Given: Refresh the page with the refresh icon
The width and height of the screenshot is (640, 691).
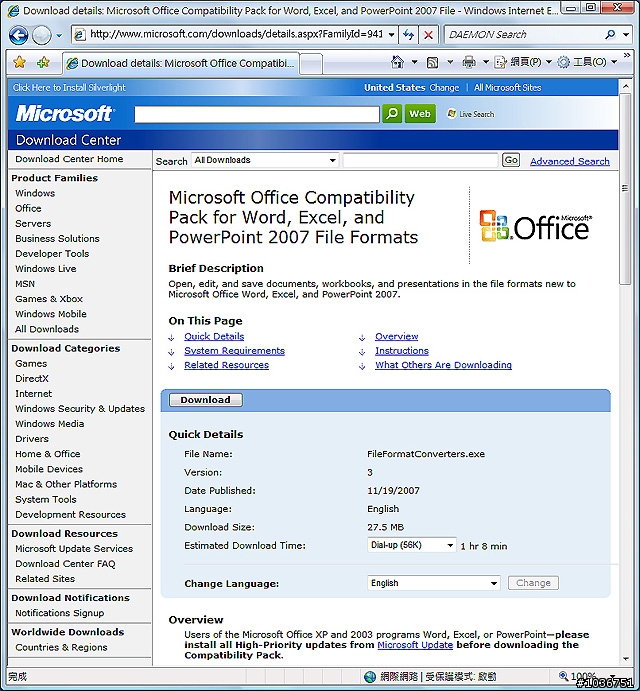Looking at the screenshot, I should [409, 35].
